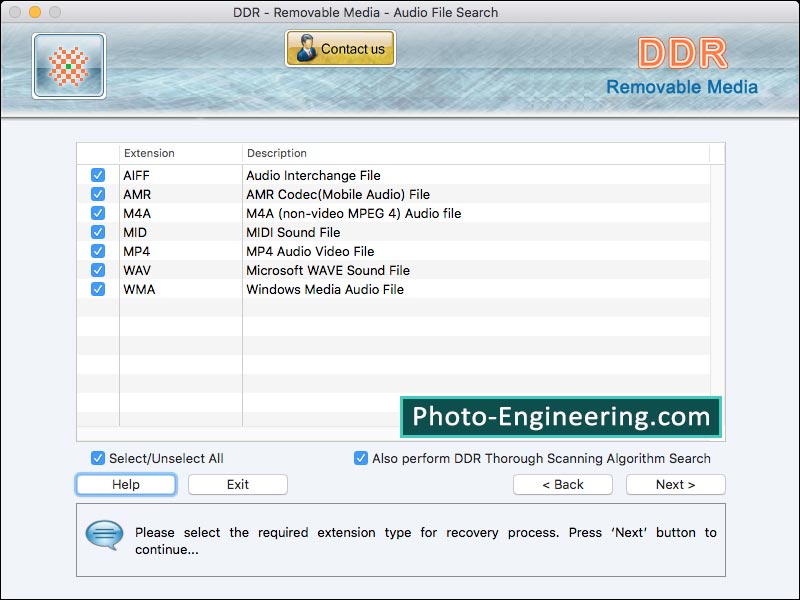Image resolution: width=800 pixels, height=600 pixels.
Task: Click the Description column header
Action: click(277, 153)
